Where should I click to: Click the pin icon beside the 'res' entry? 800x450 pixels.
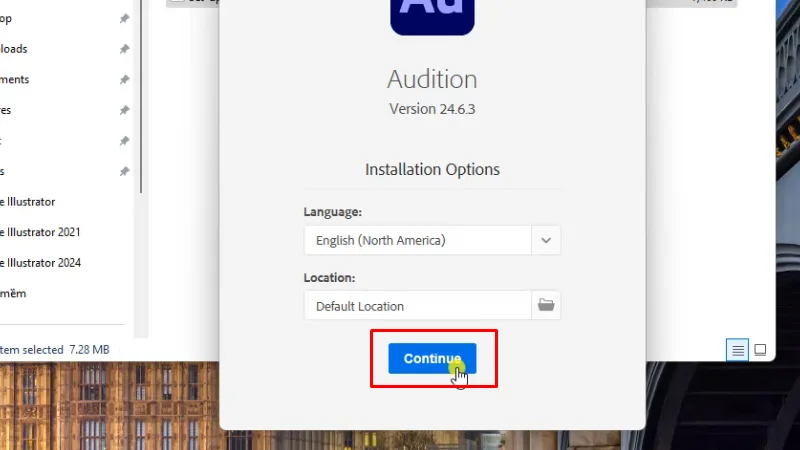[124, 110]
